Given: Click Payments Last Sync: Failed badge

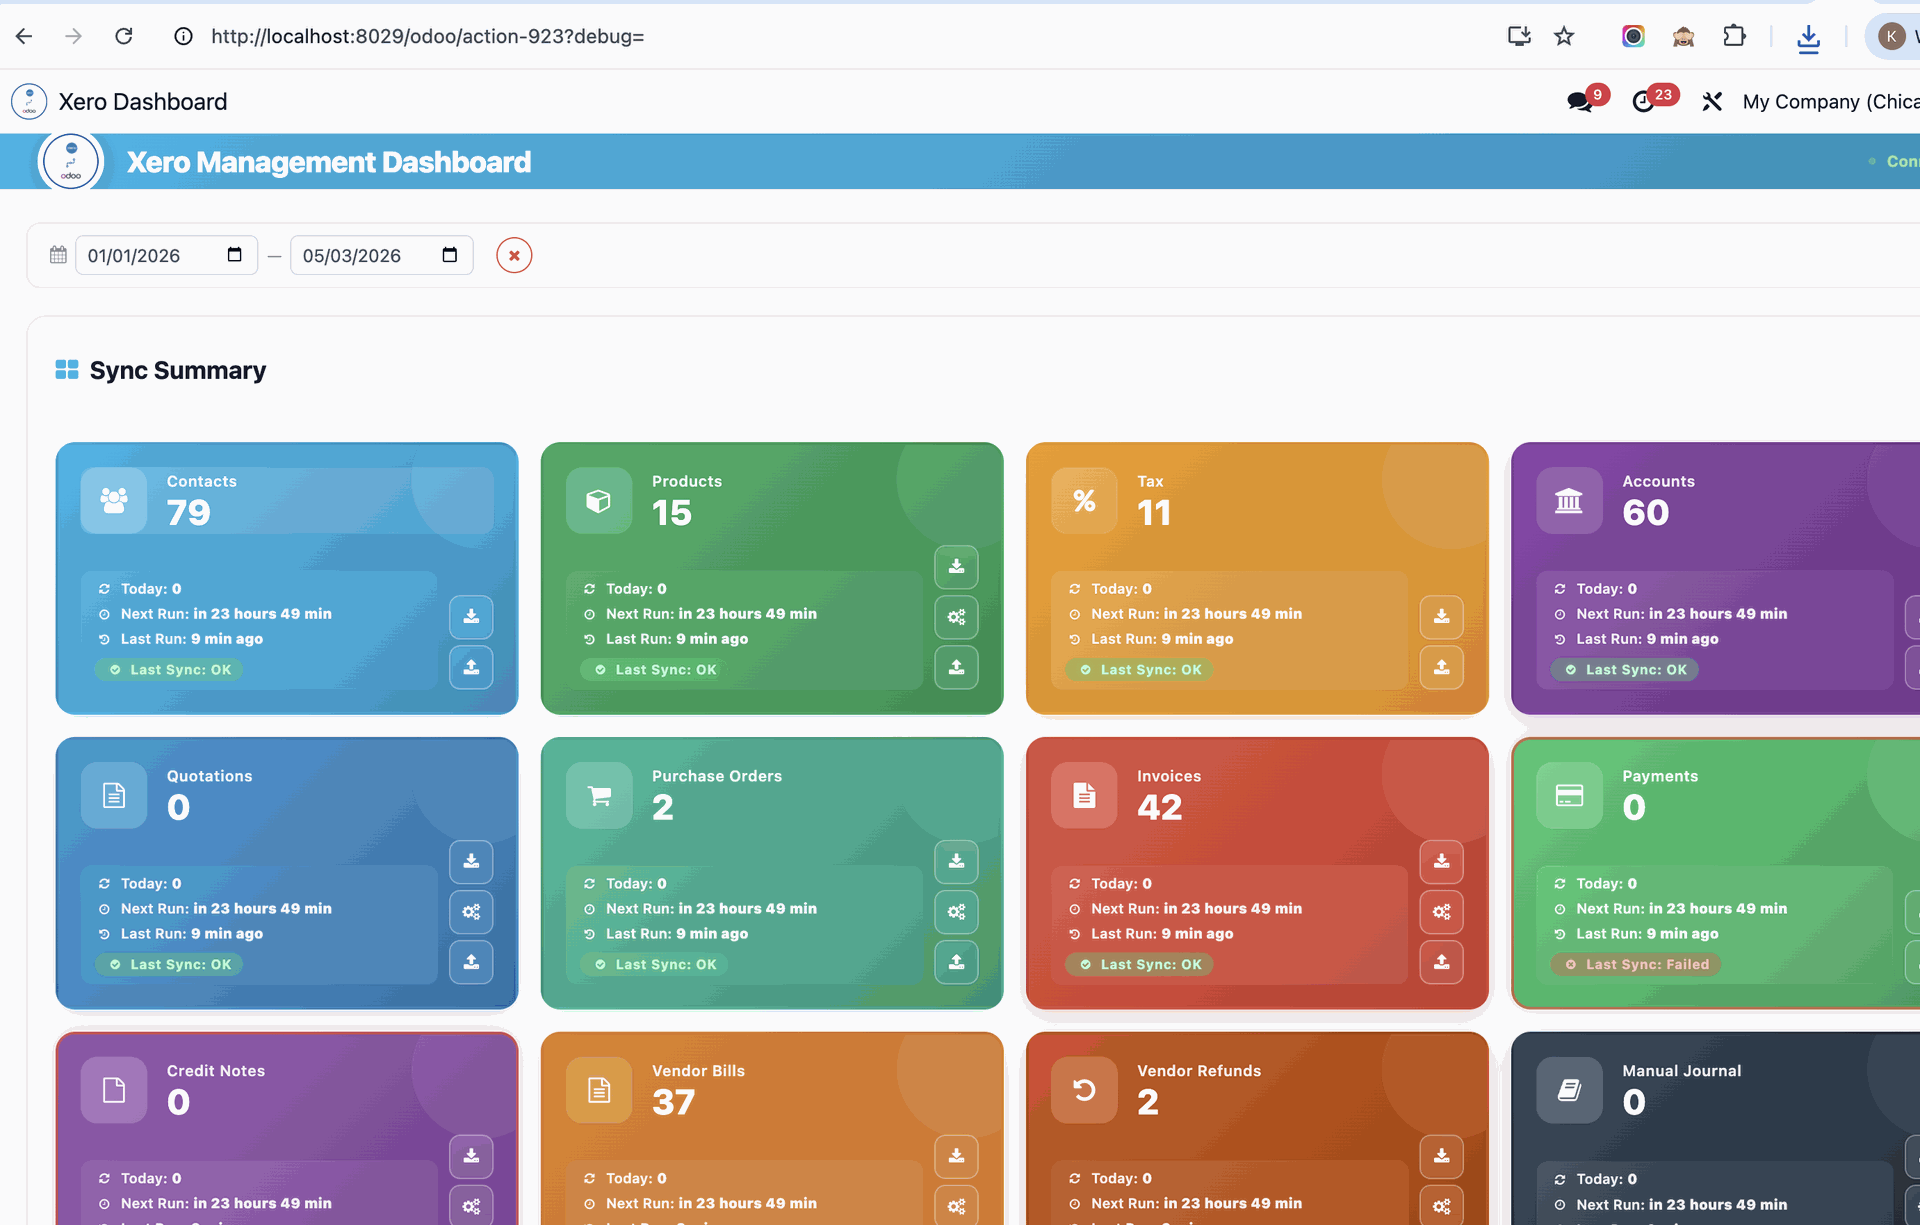Looking at the screenshot, I should [1636, 965].
